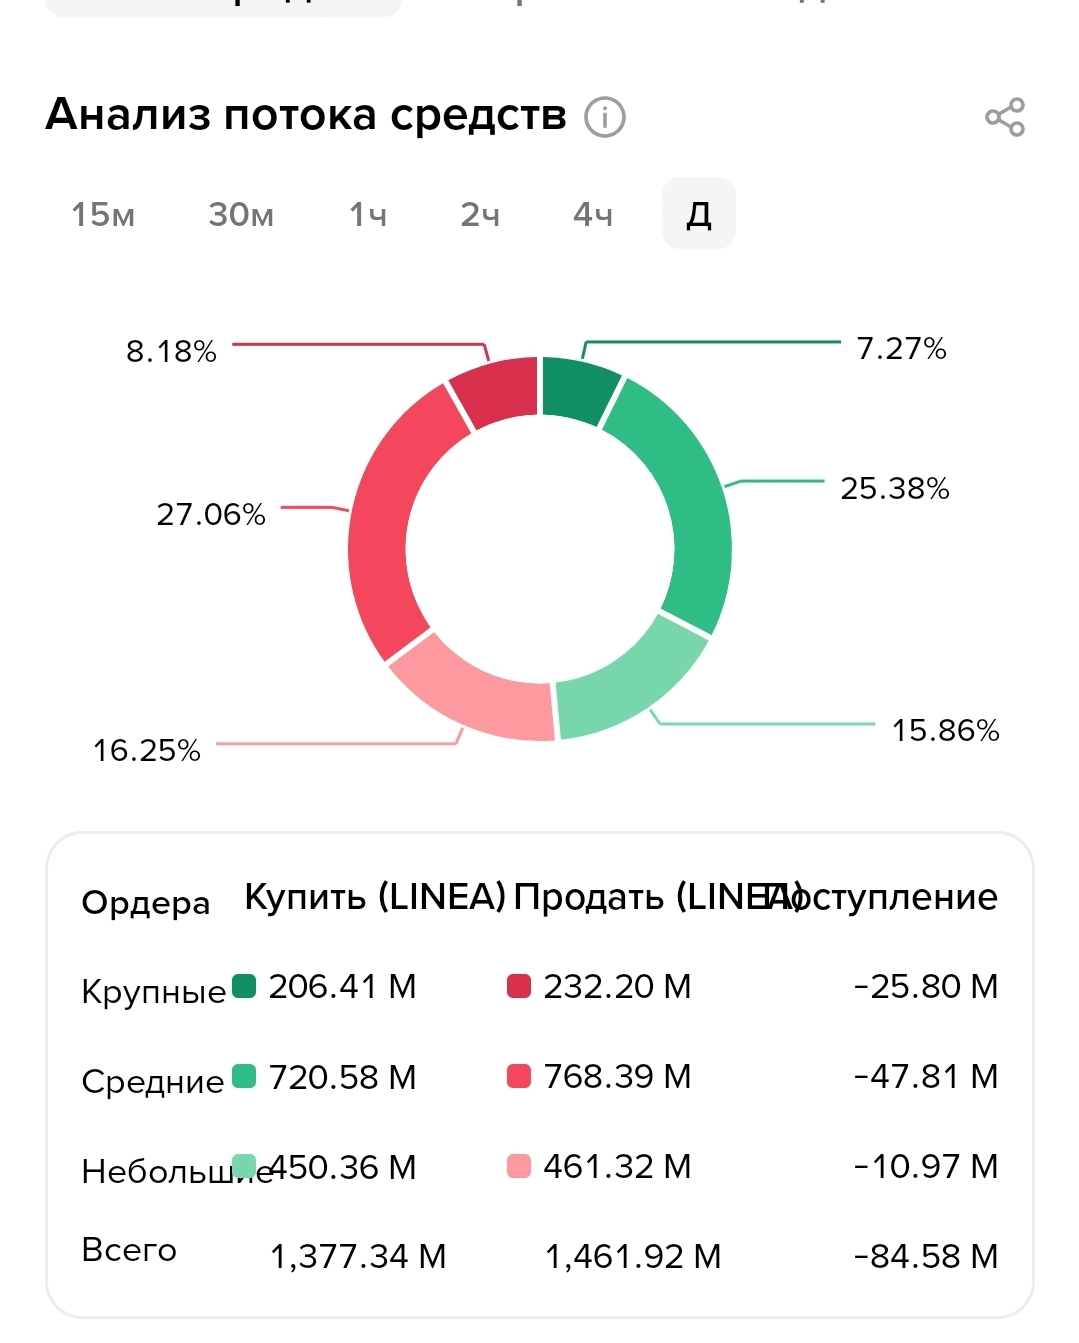Select the 2ч interval tab
This screenshot has height=1343, width=1079.
pyautogui.click(x=480, y=214)
